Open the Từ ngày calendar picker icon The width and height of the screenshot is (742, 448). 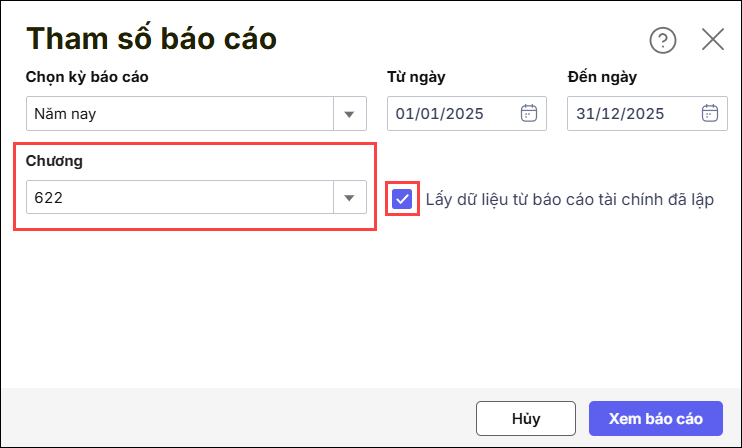[529, 113]
